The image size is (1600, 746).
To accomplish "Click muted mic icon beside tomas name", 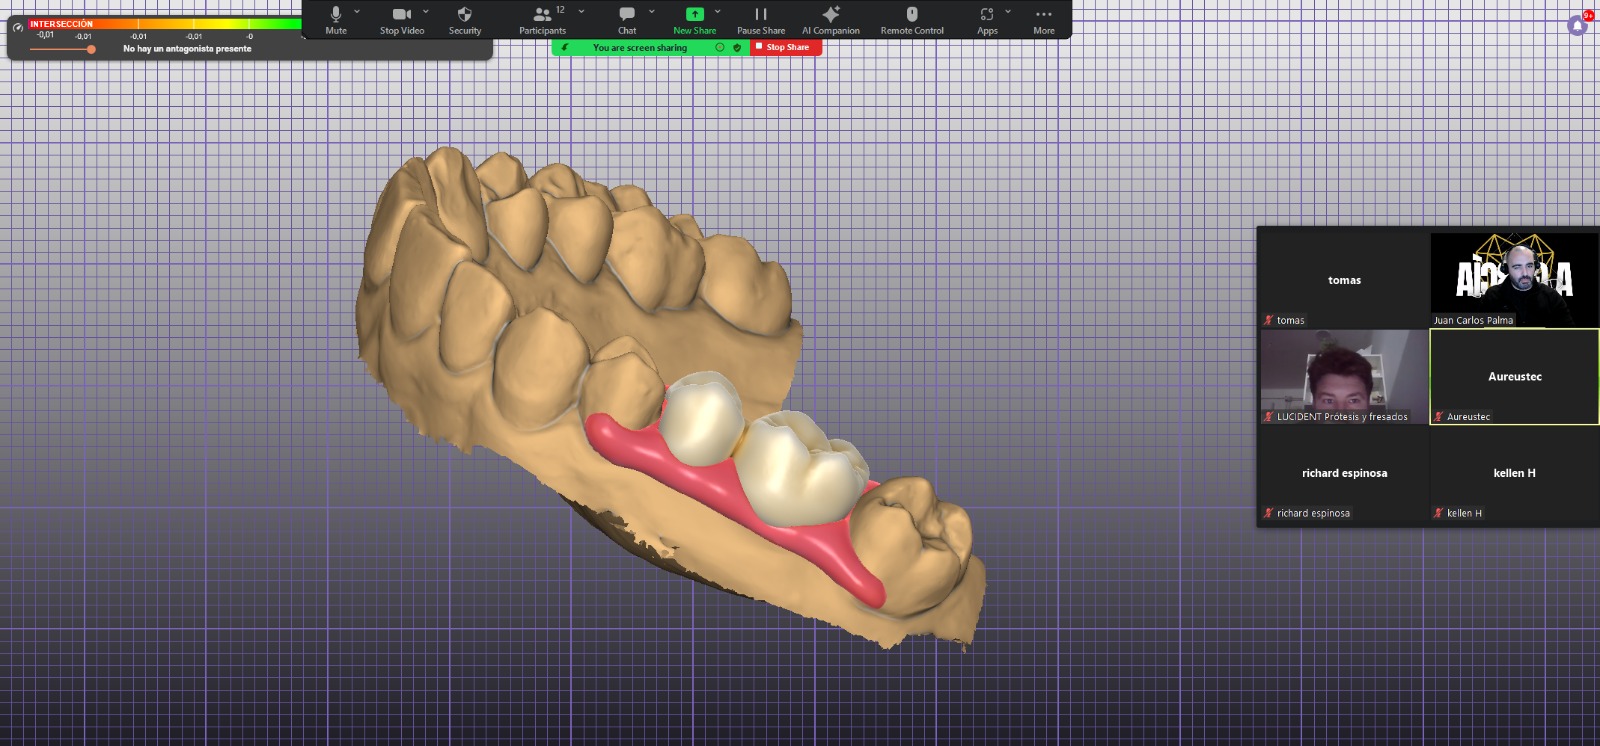I will coord(1269,320).
